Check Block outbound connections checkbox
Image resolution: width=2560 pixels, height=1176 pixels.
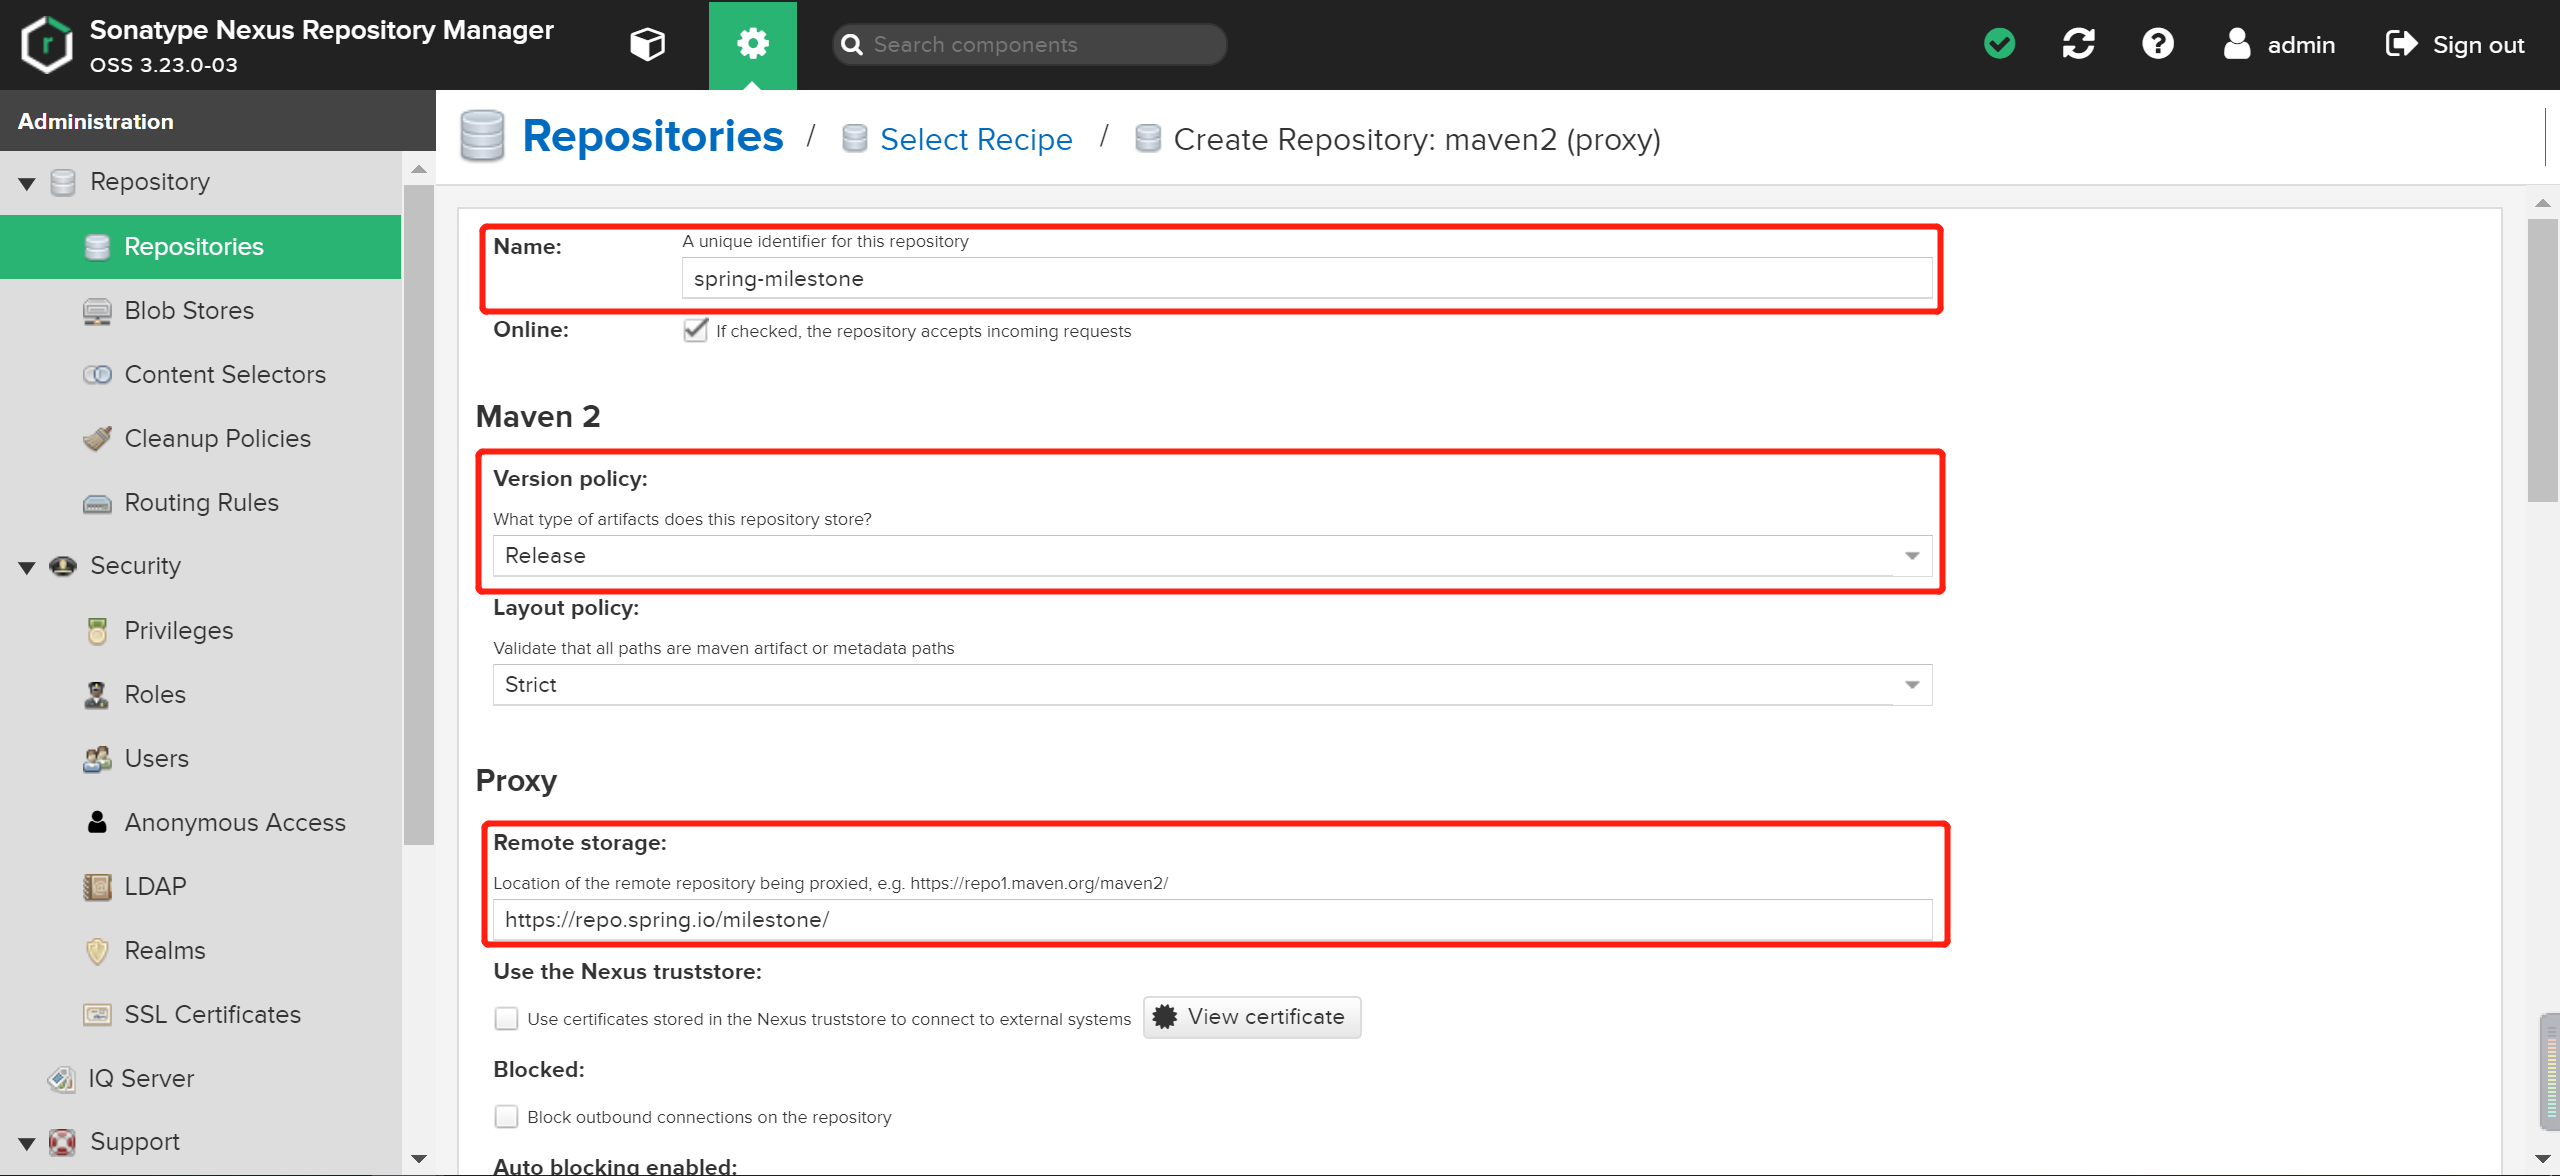(x=507, y=1116)
